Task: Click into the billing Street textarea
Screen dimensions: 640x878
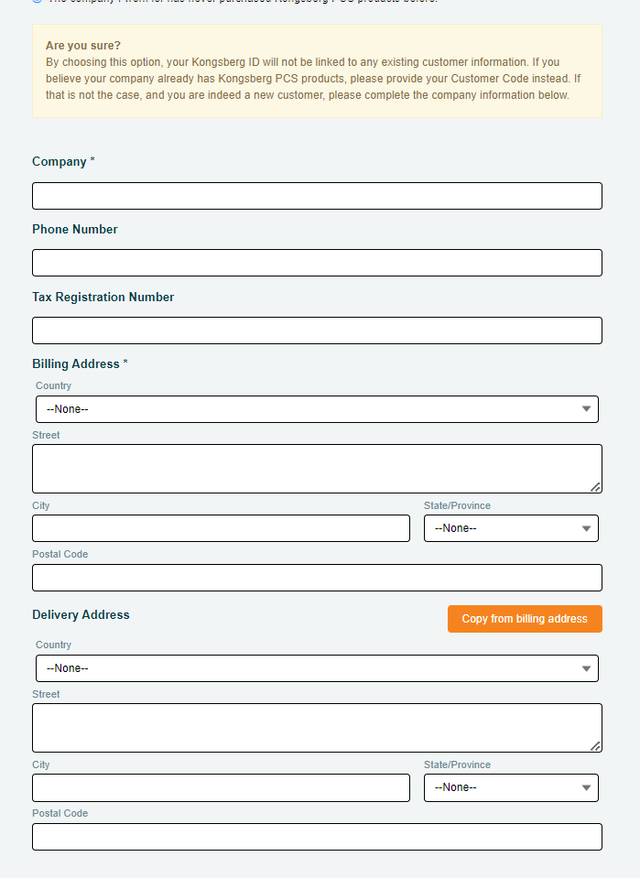Action: (x=316, y=466)
